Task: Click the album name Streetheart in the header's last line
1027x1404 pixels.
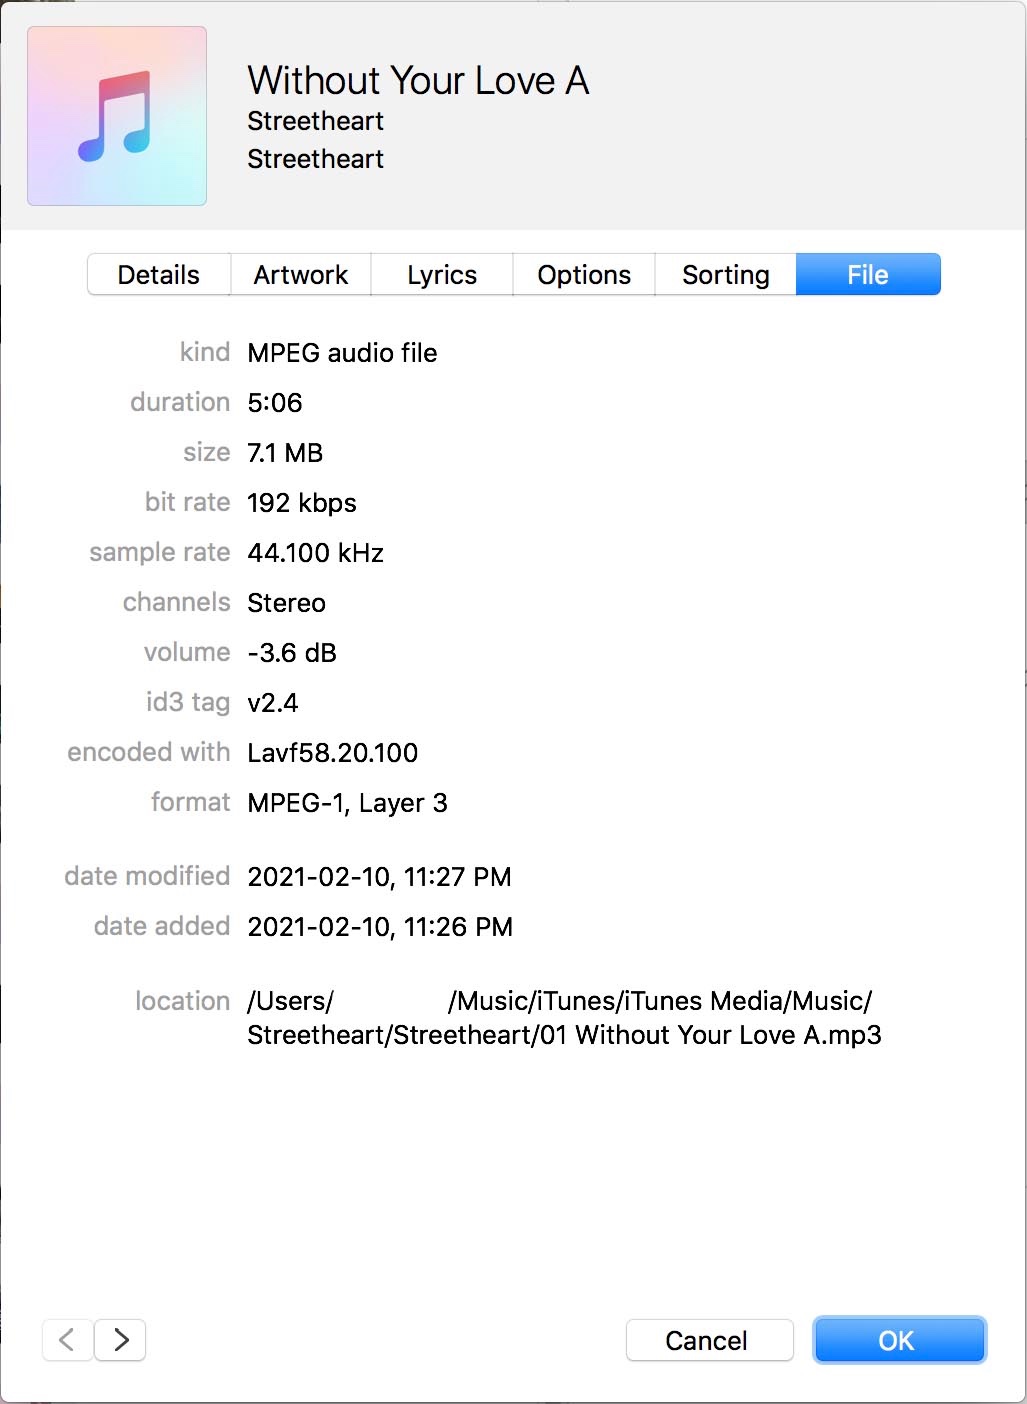Action: [x=316, y=159]
